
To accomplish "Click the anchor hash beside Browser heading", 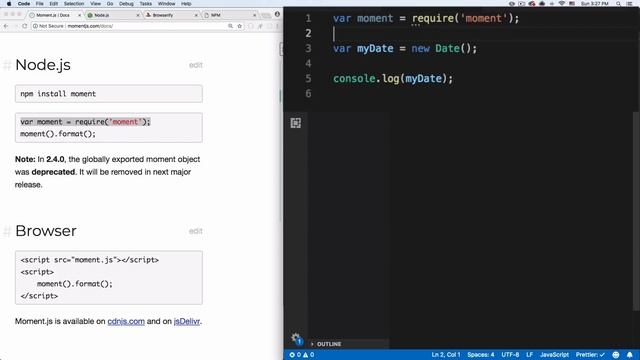I will pyautogui.click(x=7, y=231).
